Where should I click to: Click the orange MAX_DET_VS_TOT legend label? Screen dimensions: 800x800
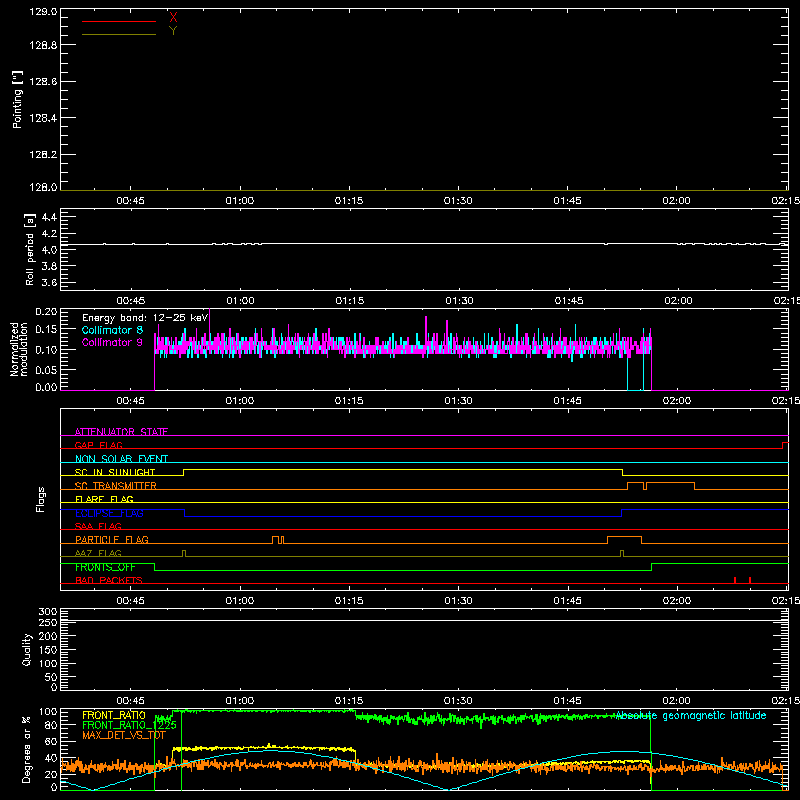point(123,735)
